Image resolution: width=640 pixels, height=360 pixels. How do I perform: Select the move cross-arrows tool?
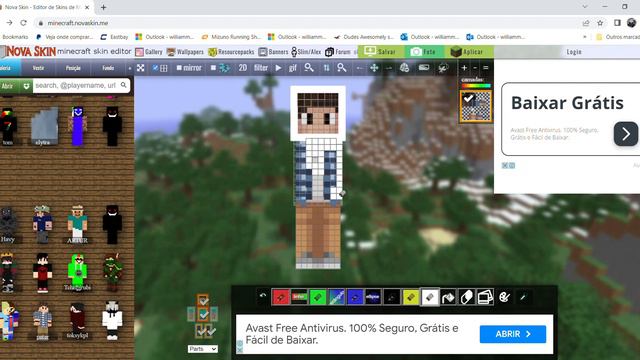pos(374,68)
